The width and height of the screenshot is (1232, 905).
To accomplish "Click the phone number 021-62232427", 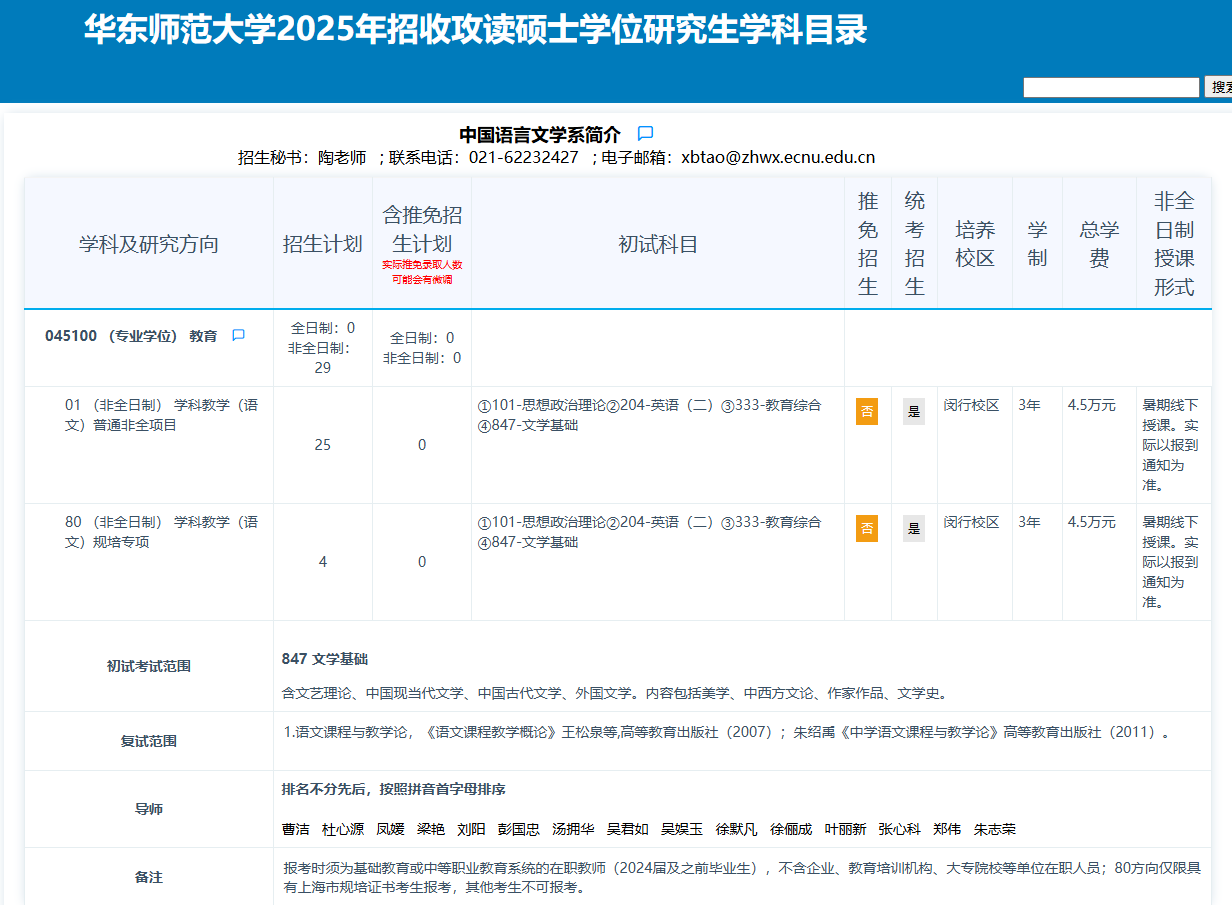I will click(x=523, y=157).
